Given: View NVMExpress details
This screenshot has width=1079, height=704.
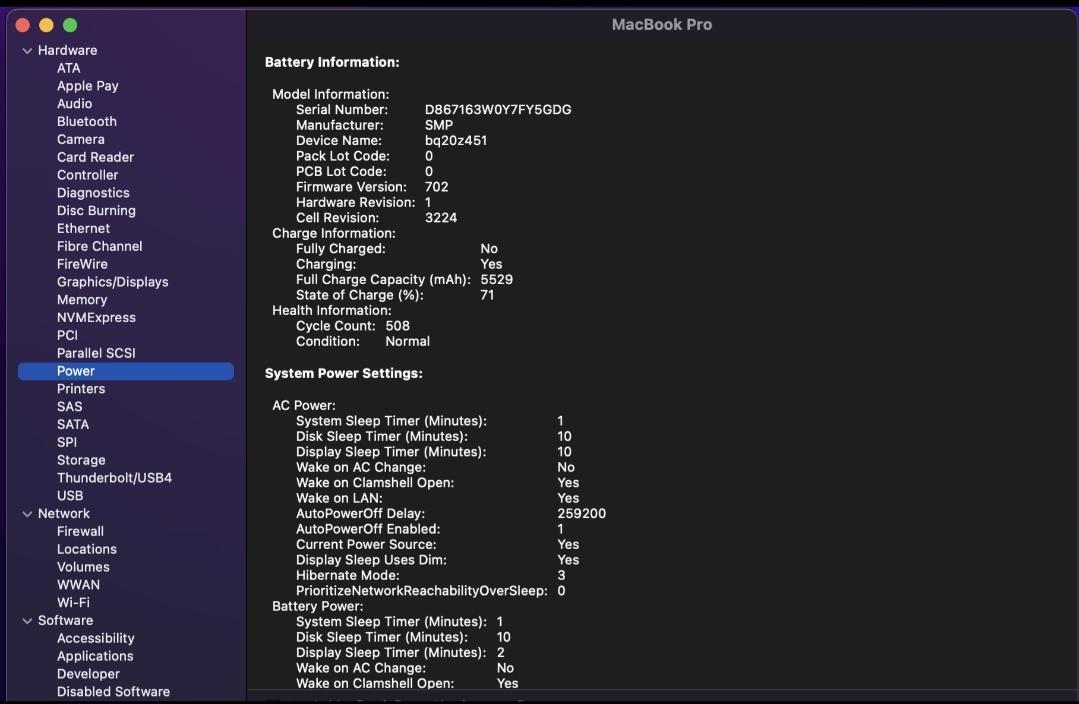Looking at the screenshot, I should (x=96, y=318).
